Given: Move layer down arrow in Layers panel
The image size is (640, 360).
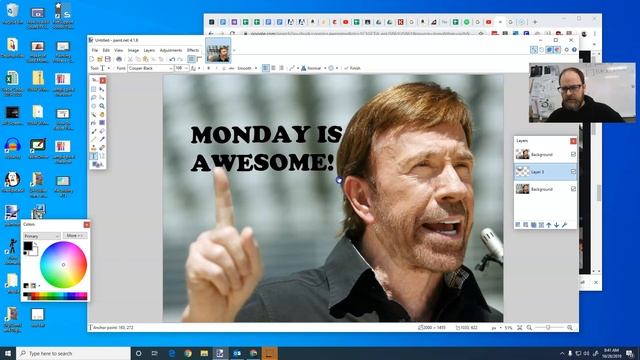Looking at the screenshot, I should click(556, 225).
